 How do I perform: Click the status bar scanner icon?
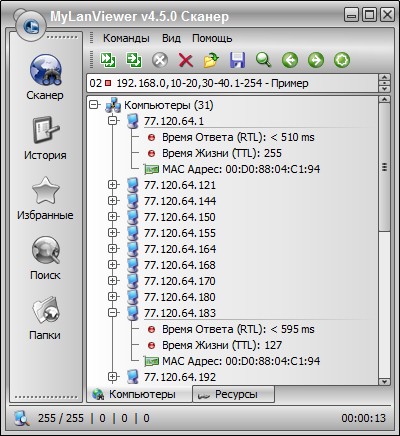(x=22, y=418)
